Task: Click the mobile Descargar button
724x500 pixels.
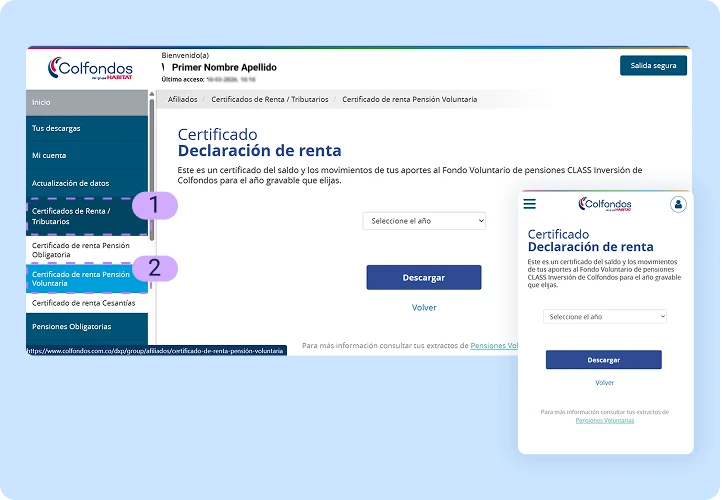Action: tap(603, 360)
